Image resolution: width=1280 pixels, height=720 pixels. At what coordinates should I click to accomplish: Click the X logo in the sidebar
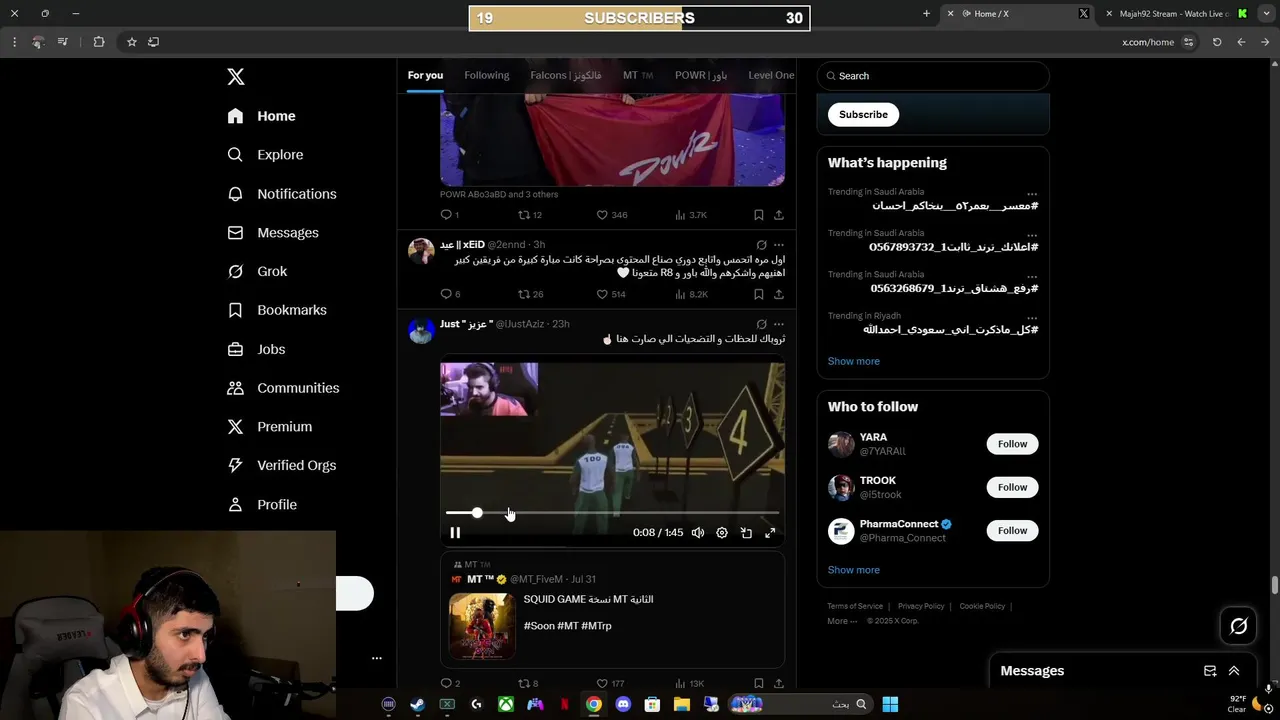[235, 77]
